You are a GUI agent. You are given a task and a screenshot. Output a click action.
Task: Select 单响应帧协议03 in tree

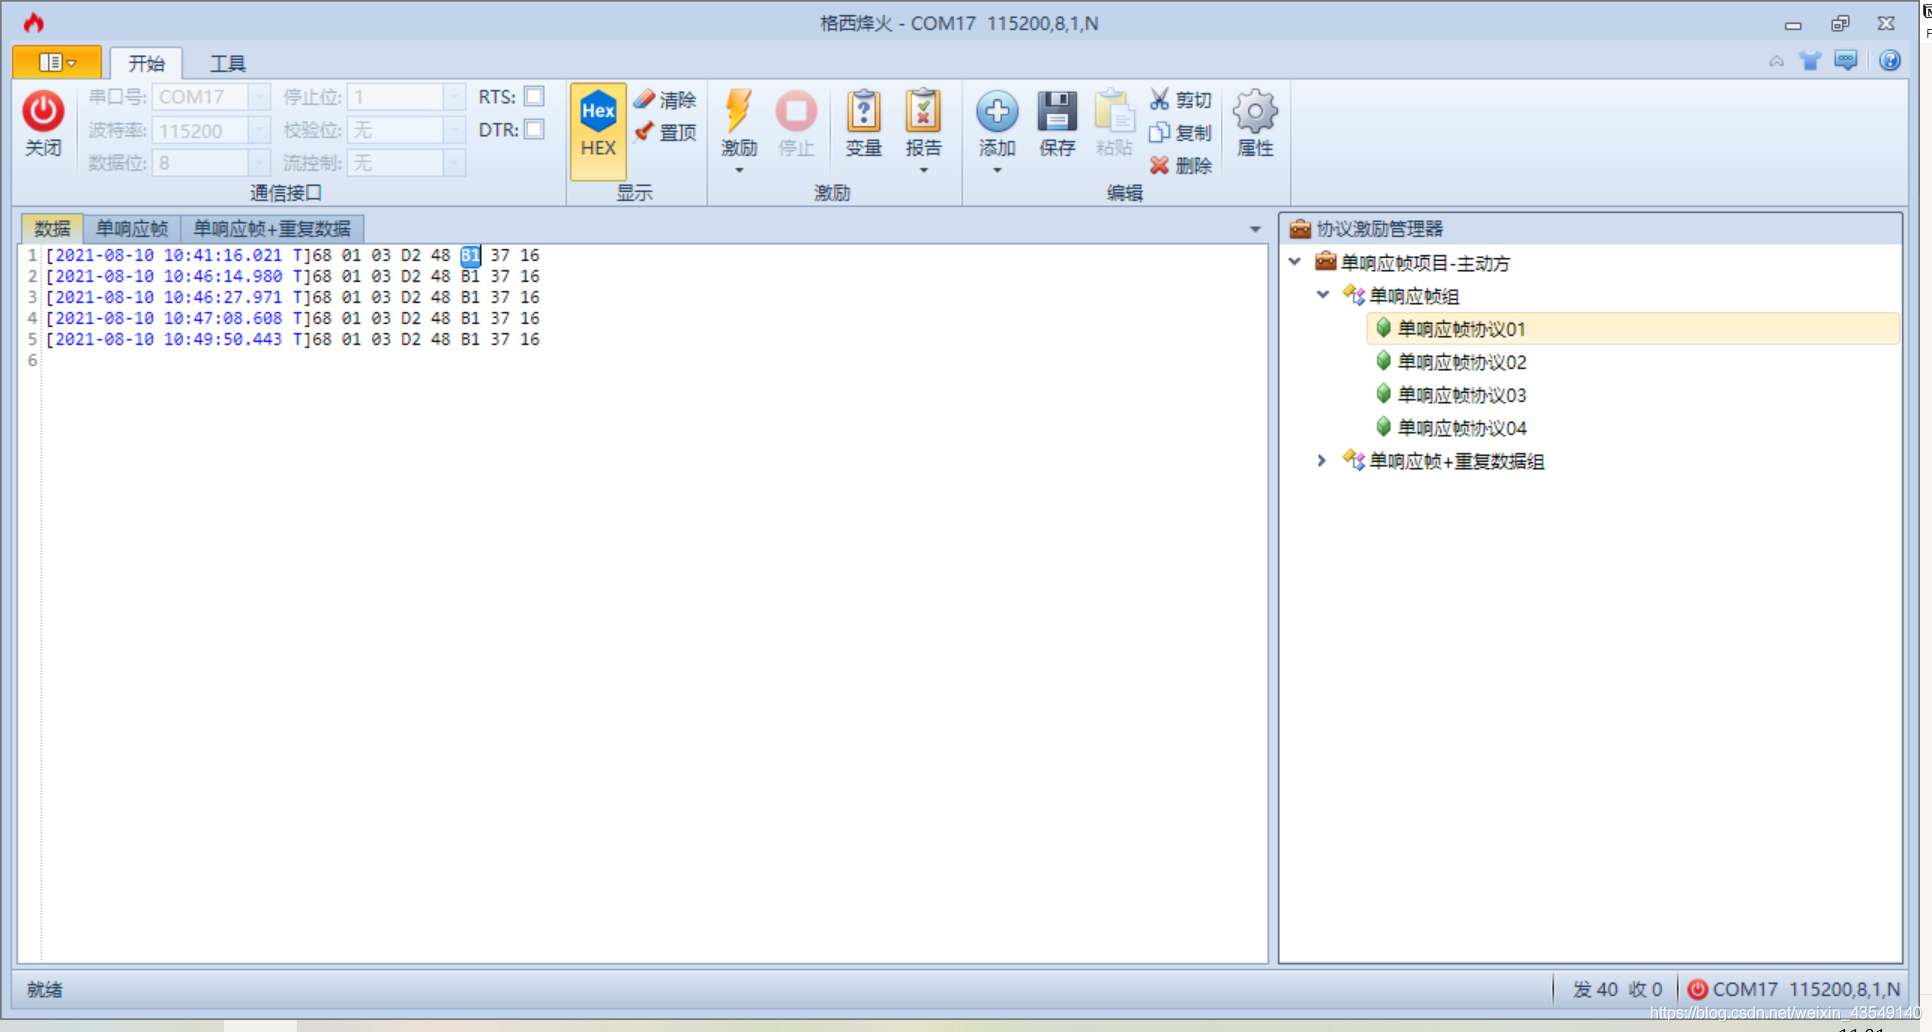point(1461,395)
